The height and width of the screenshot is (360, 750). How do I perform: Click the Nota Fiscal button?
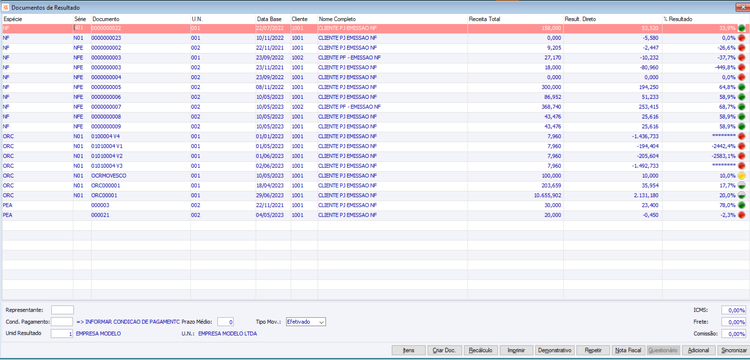pos(628,350)
